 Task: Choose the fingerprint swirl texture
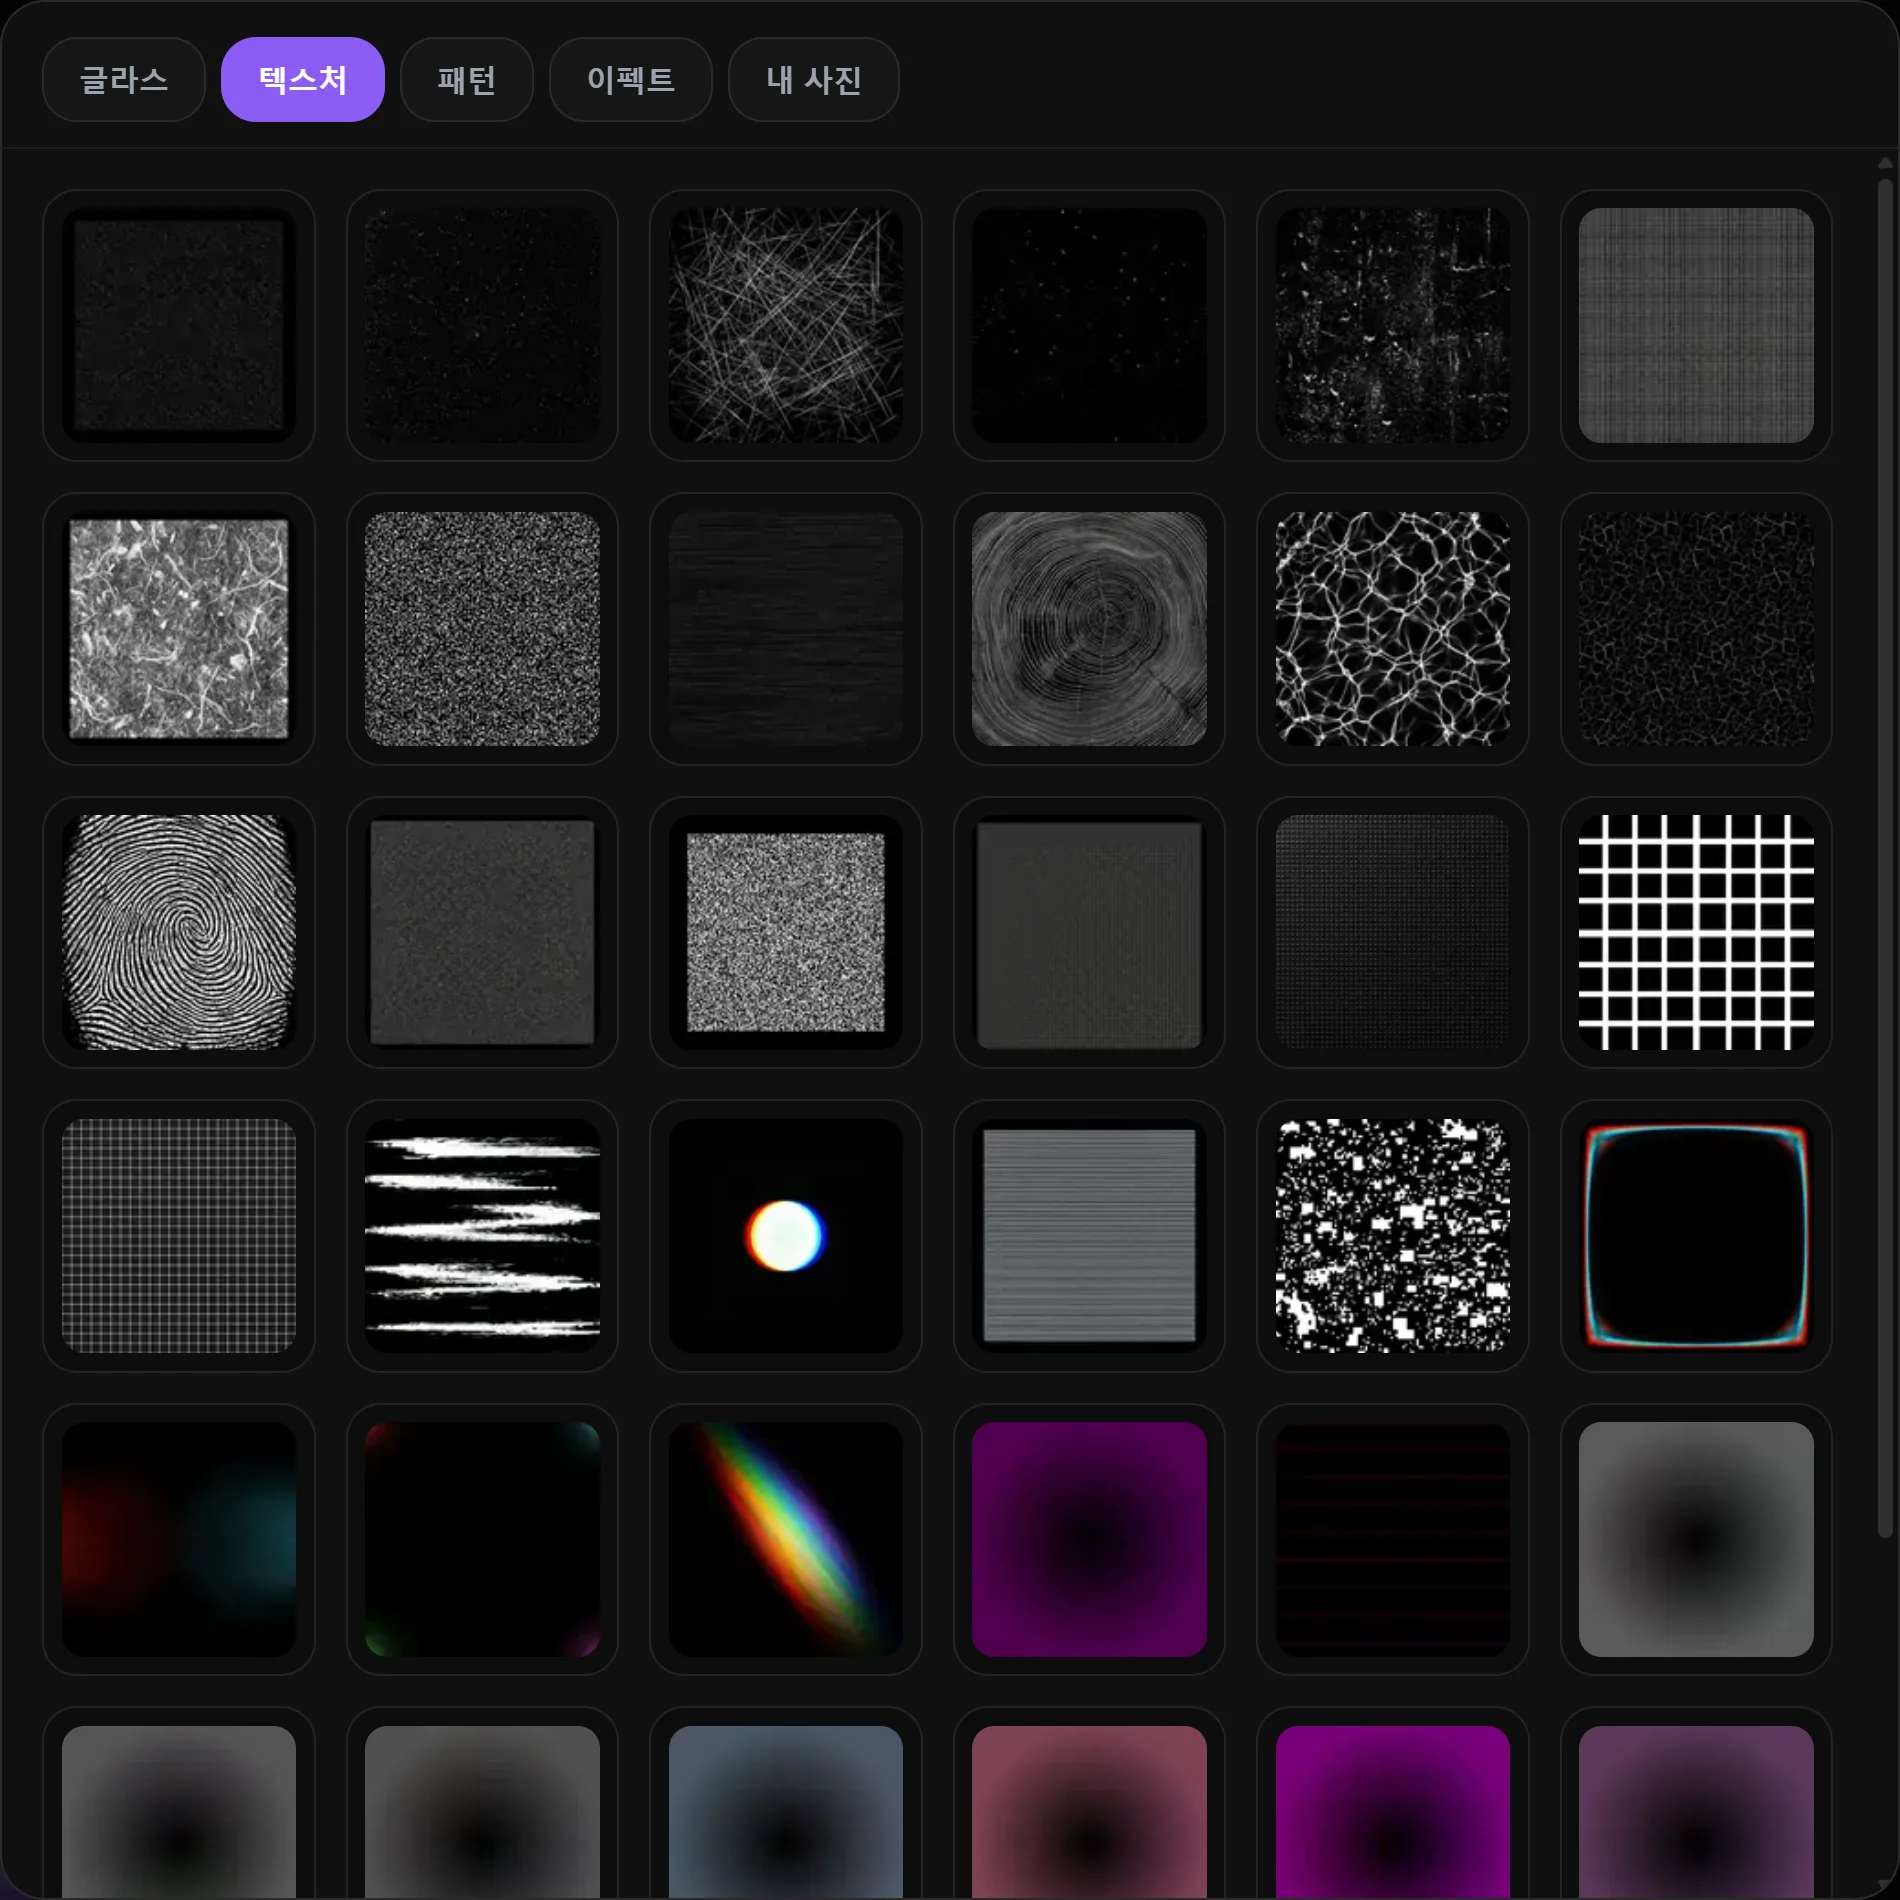click(x=179, y=932)
